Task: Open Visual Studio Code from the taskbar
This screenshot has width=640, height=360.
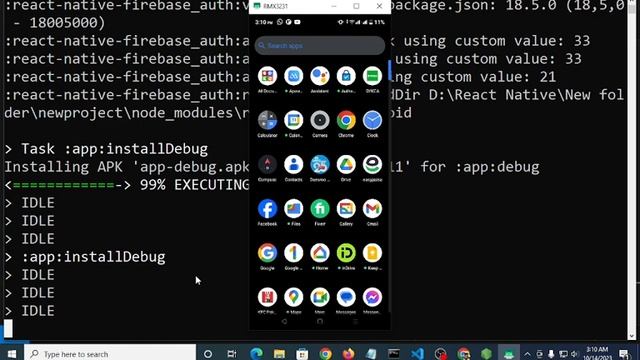Action: click(418, 353)
